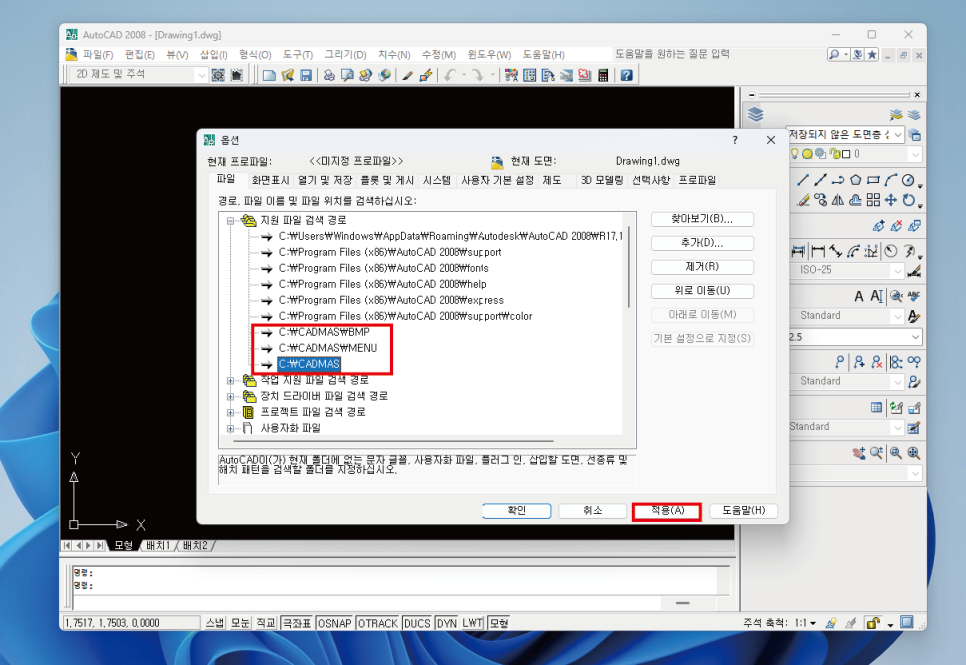This screenshot has height=665, width=966.
Task: Expand 작업 지원 파일 검색 경로 node
Action: tap(230, 380)
